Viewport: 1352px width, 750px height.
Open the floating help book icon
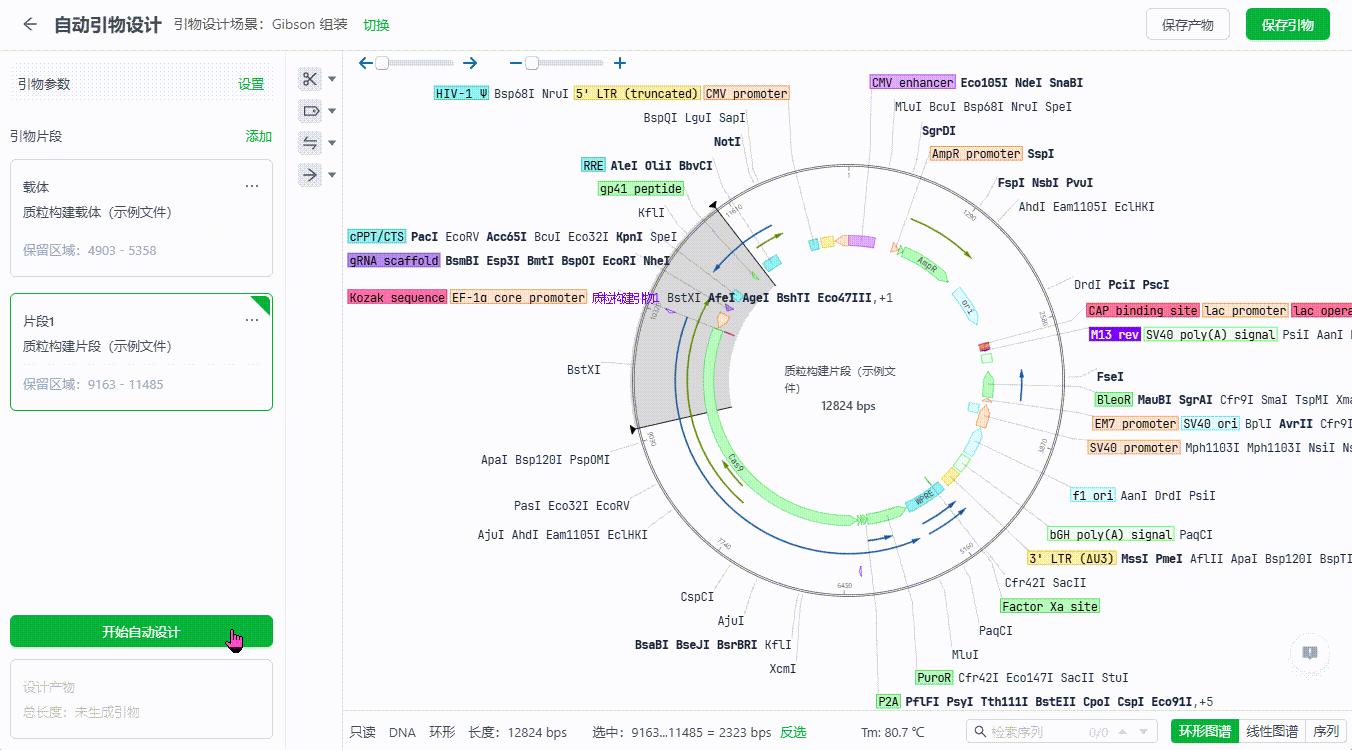point(1309,653)
